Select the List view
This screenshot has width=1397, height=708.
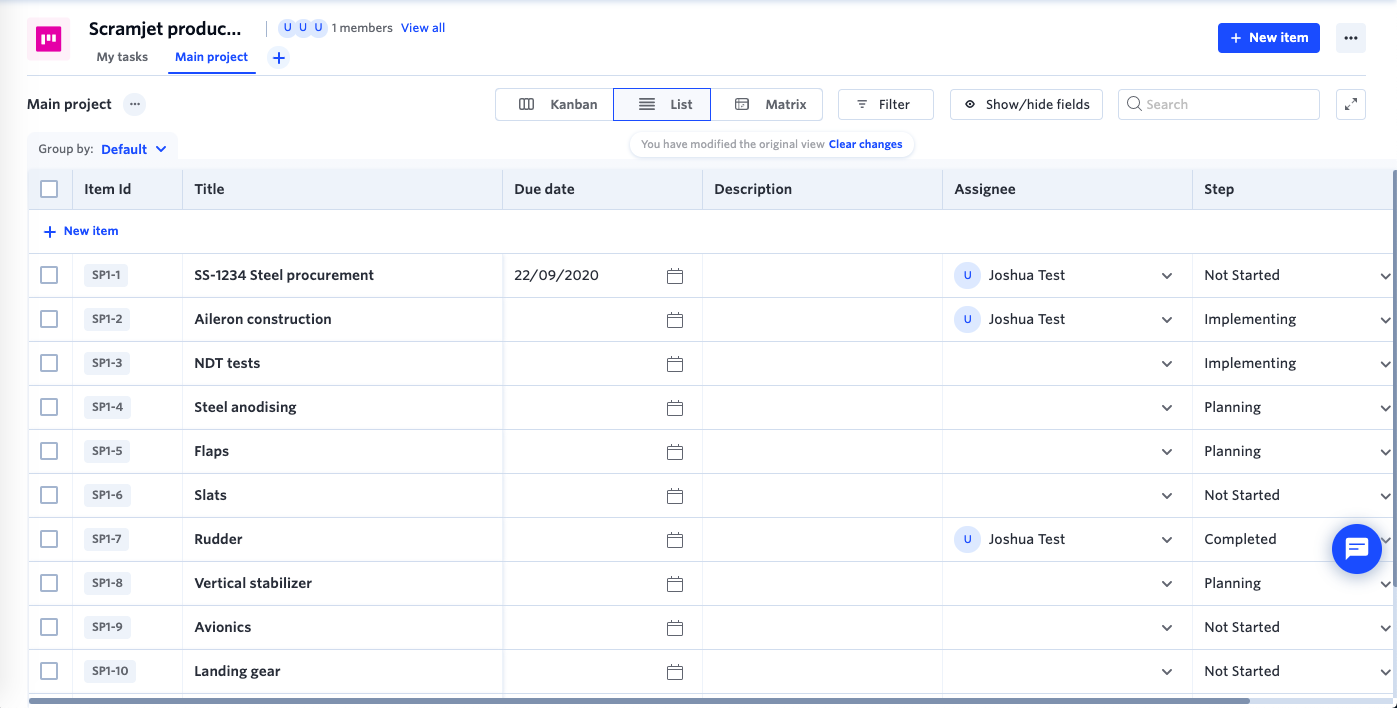pos(662,104)
